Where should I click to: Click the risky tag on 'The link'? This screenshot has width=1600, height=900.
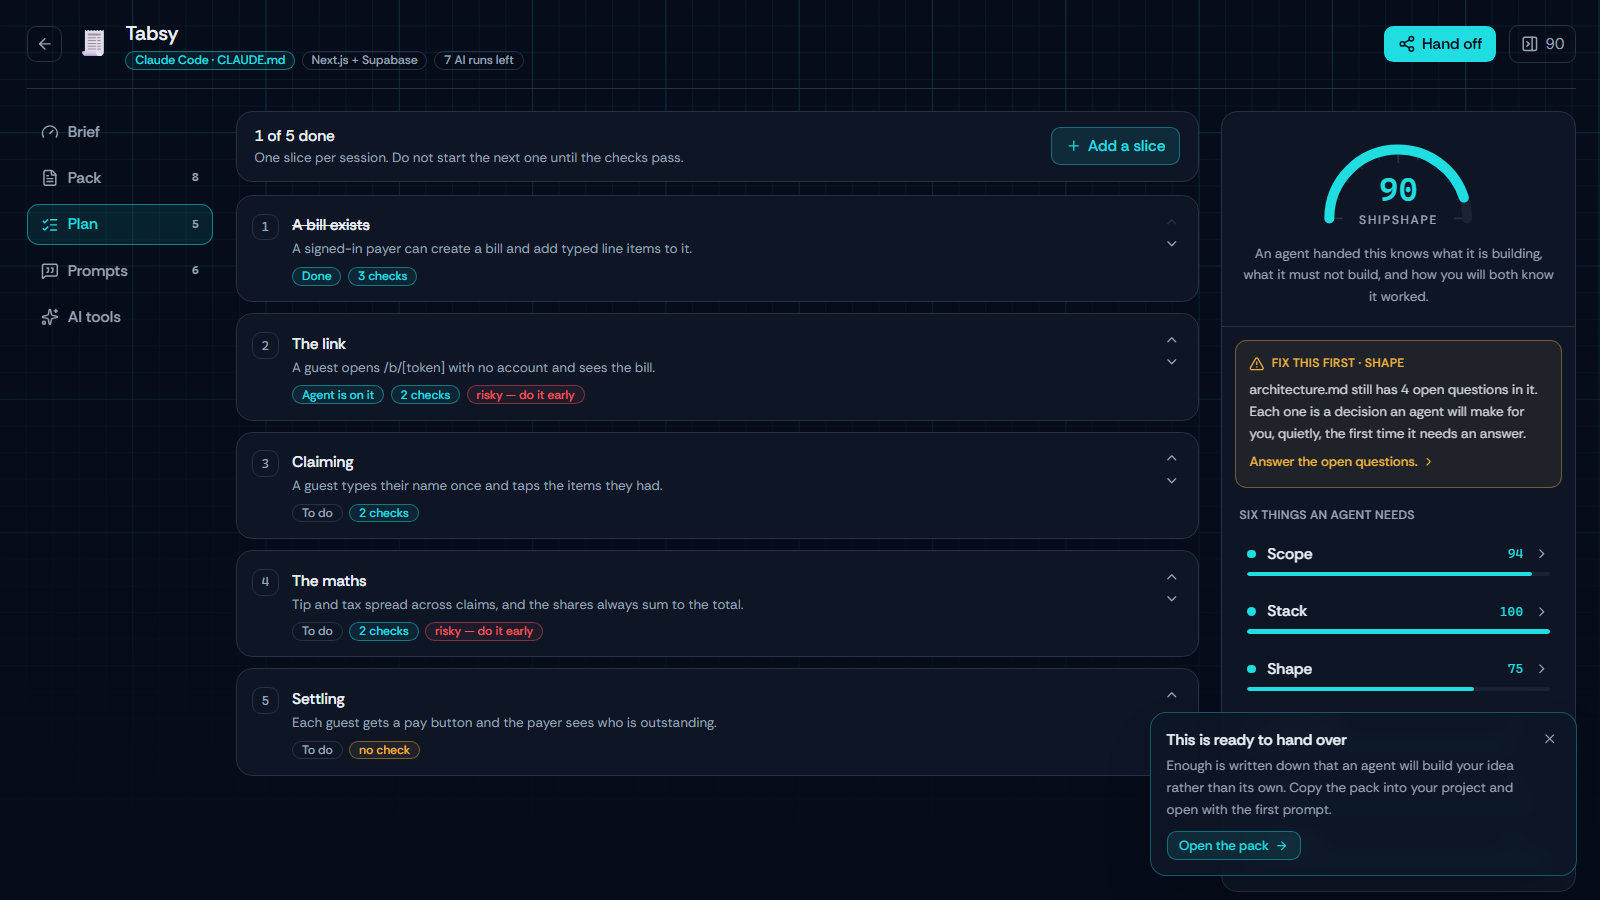point(525,395)
